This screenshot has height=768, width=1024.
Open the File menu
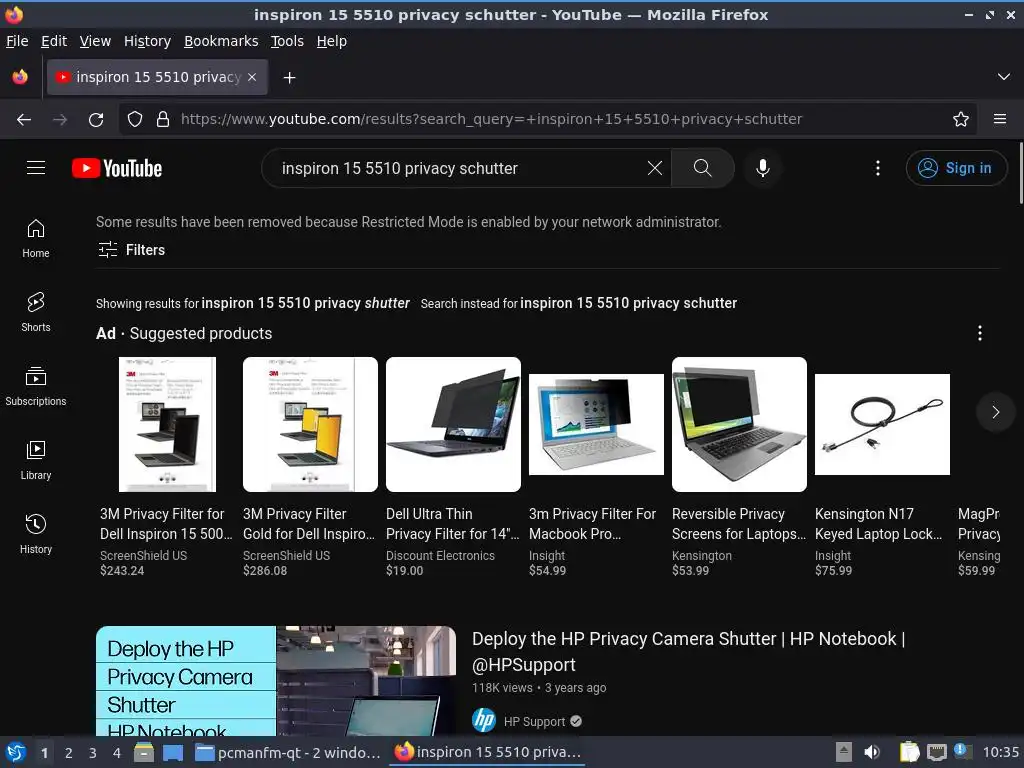tap(17, 41)
